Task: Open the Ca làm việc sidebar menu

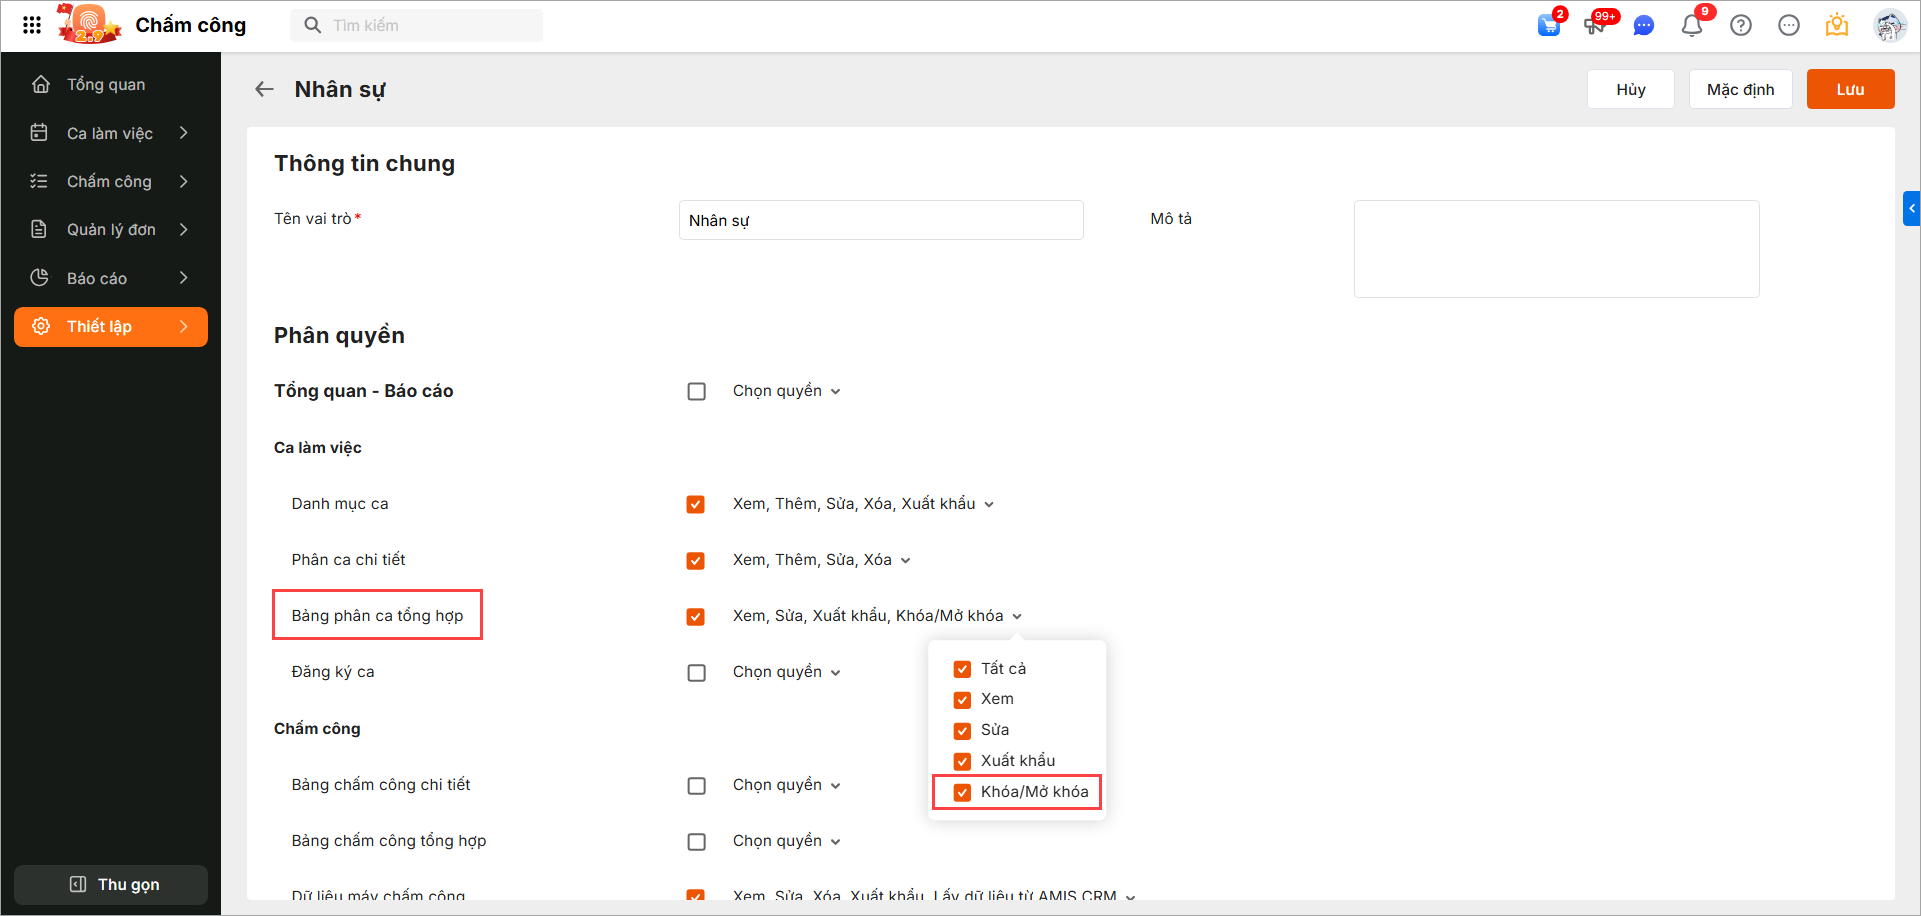Action: [110, 133]
